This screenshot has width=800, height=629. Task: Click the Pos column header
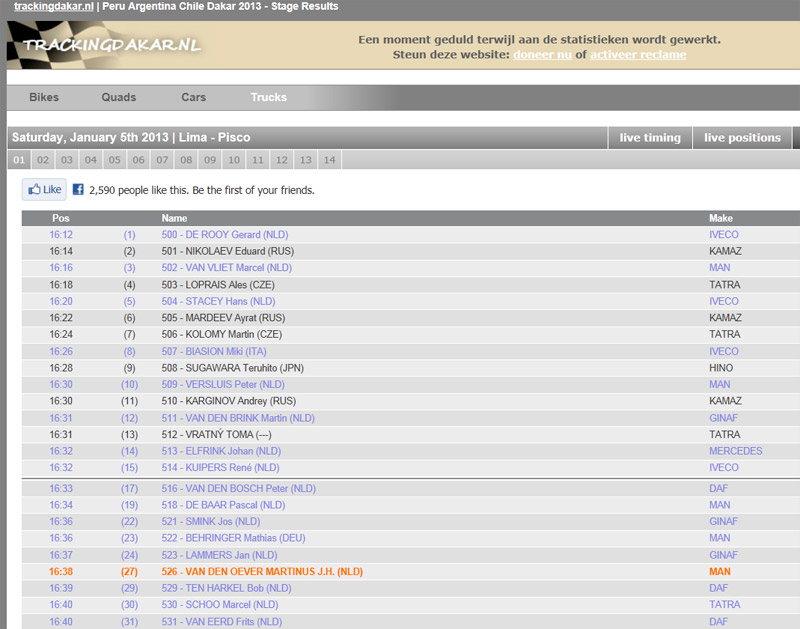pos(61,218)
